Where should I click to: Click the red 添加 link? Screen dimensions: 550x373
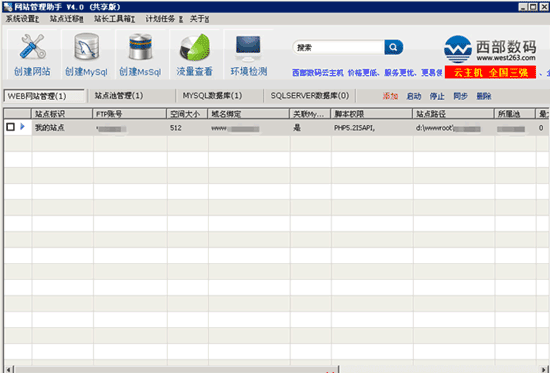click(x=390, y=96)
